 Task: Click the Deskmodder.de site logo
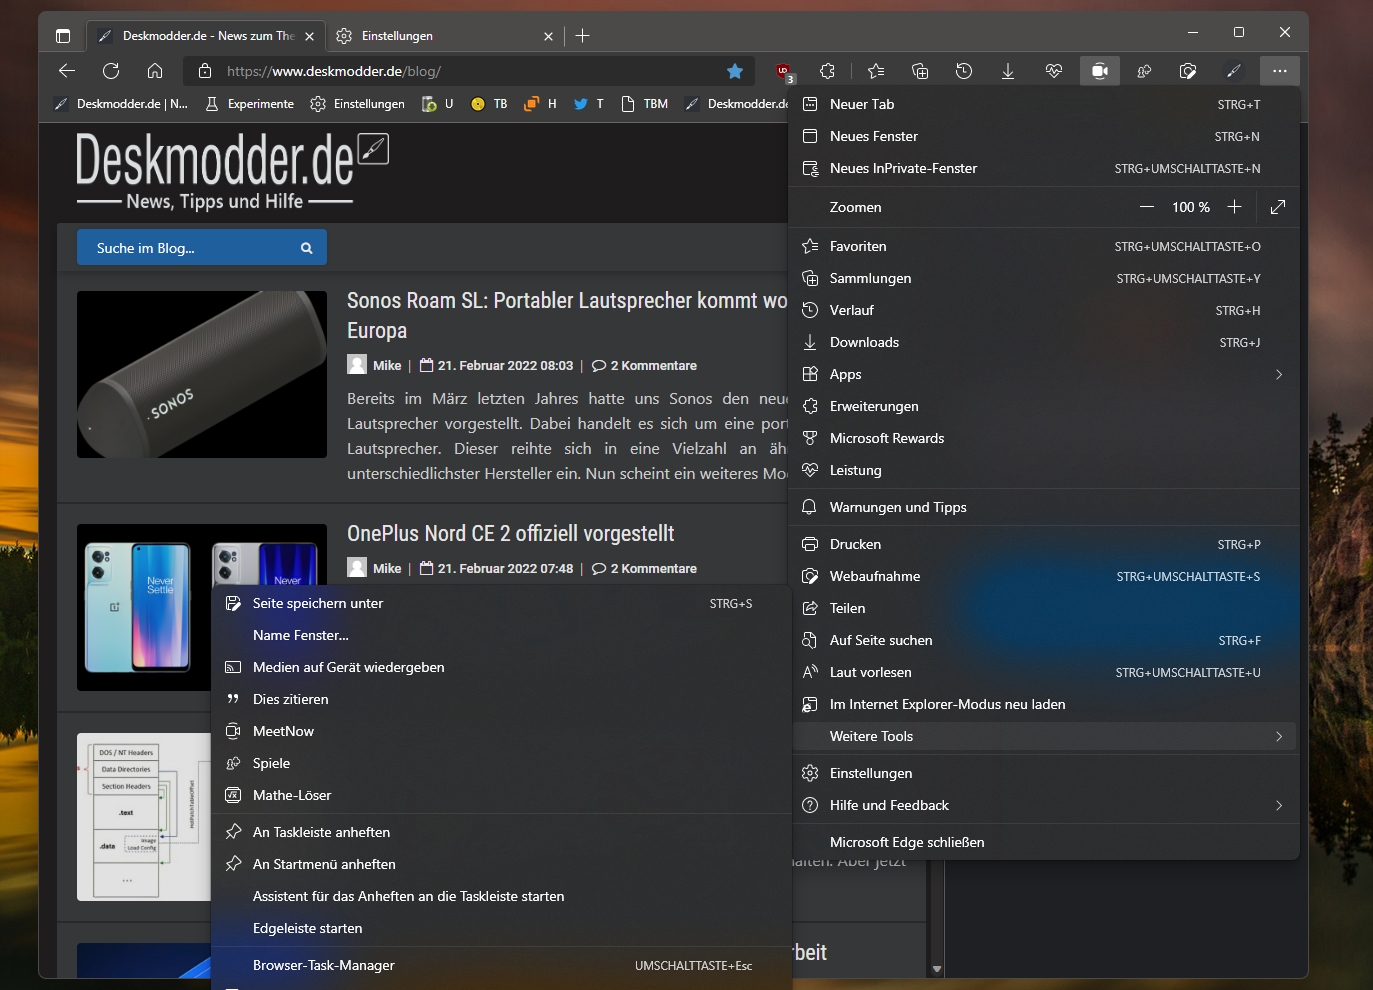pos(232,172)
